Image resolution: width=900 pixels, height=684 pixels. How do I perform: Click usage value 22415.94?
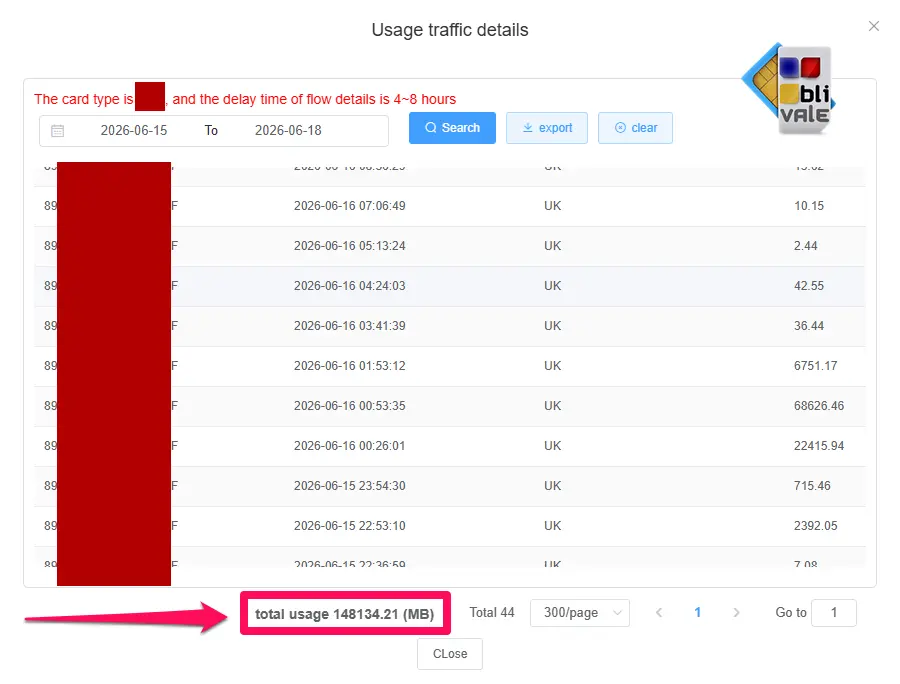(819, 446)
